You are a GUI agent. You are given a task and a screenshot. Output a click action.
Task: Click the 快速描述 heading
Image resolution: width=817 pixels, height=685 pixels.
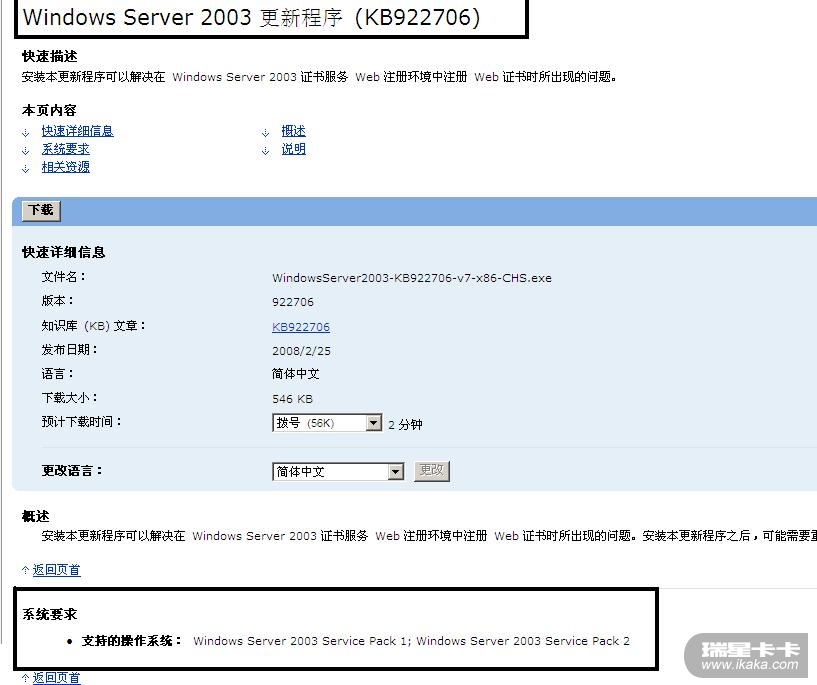coord(49,56)
